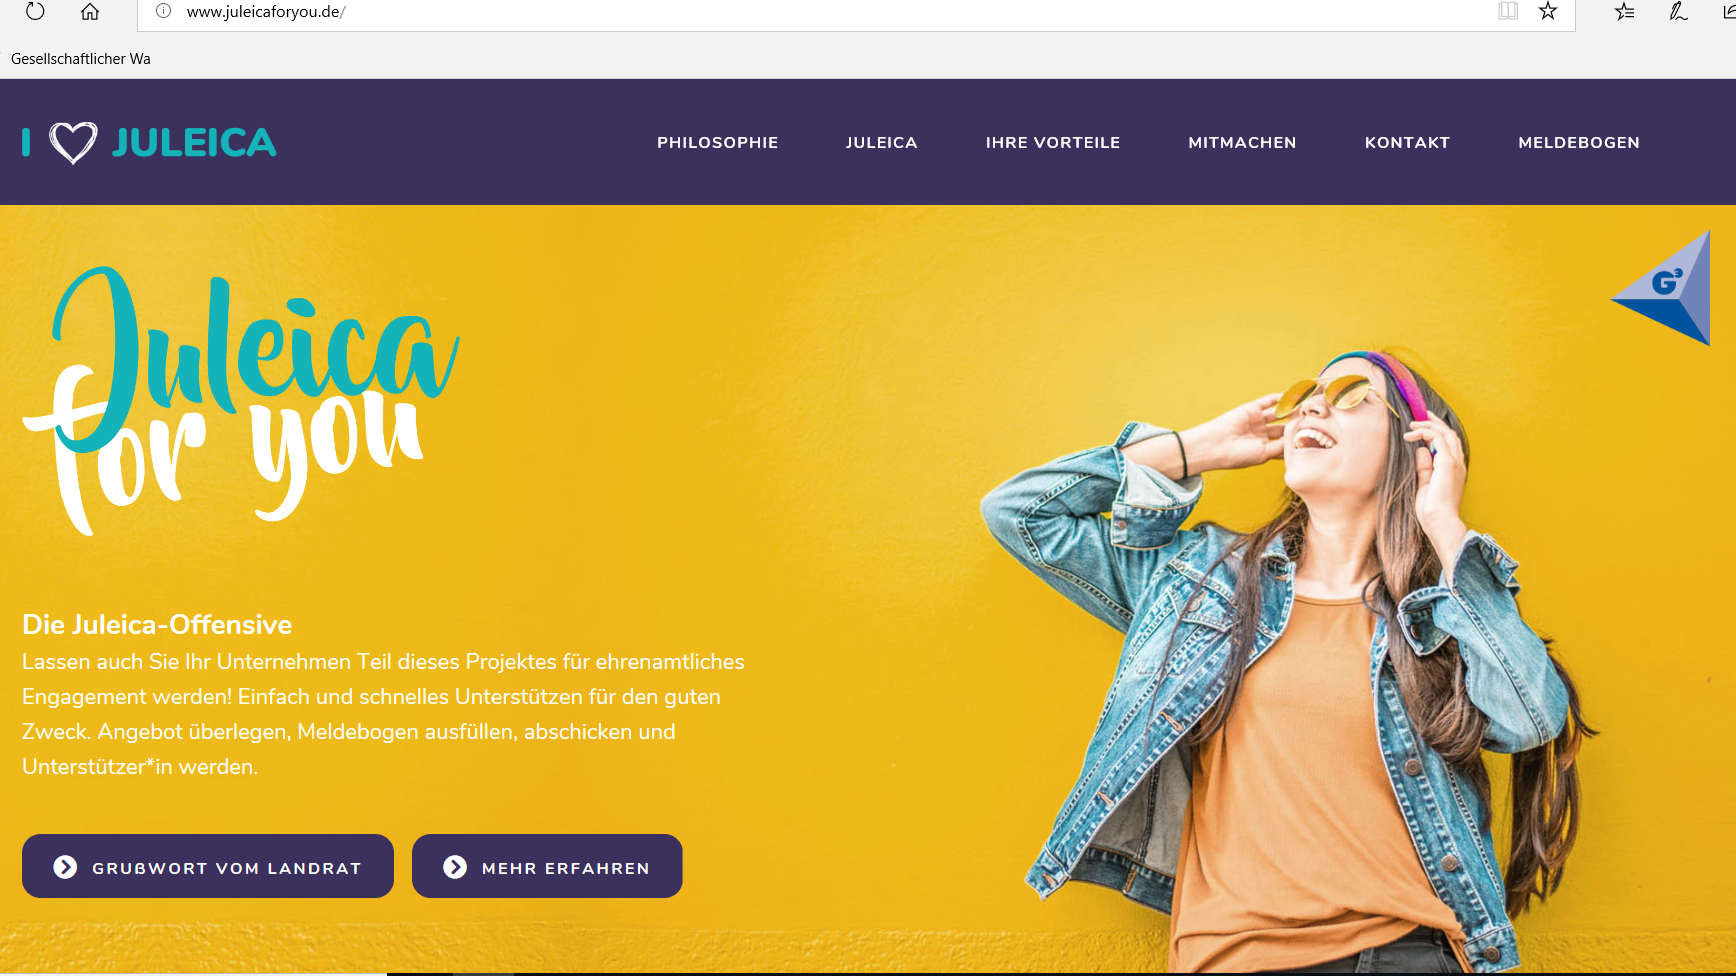
Task: Select Juleica in the navigation menu
Action: coord(881,142)
